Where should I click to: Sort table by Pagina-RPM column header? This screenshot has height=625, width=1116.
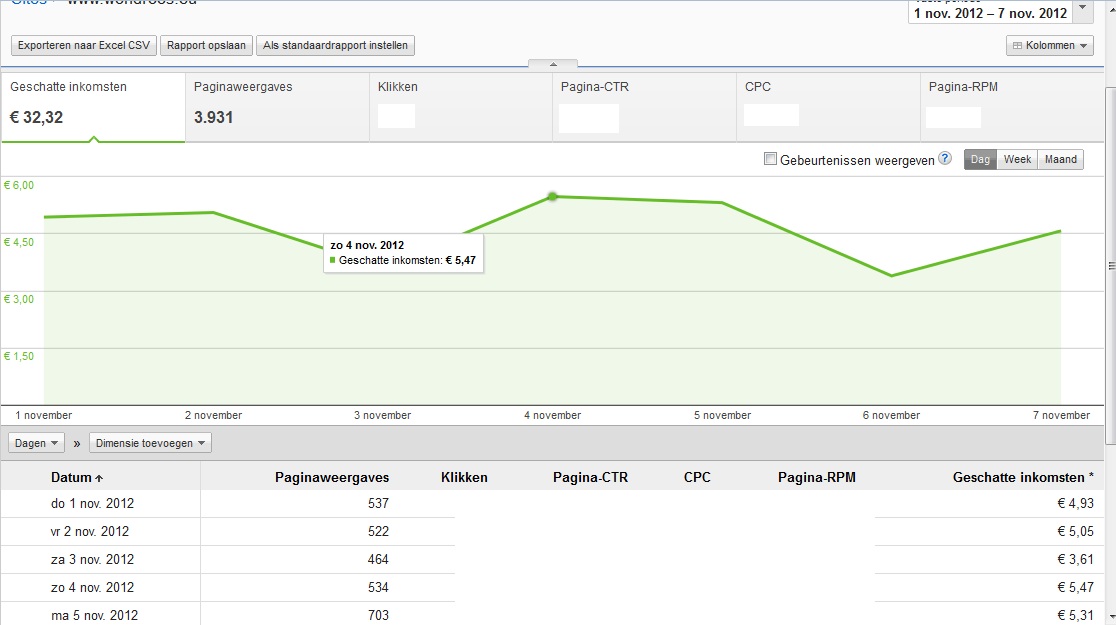(816, 478)
